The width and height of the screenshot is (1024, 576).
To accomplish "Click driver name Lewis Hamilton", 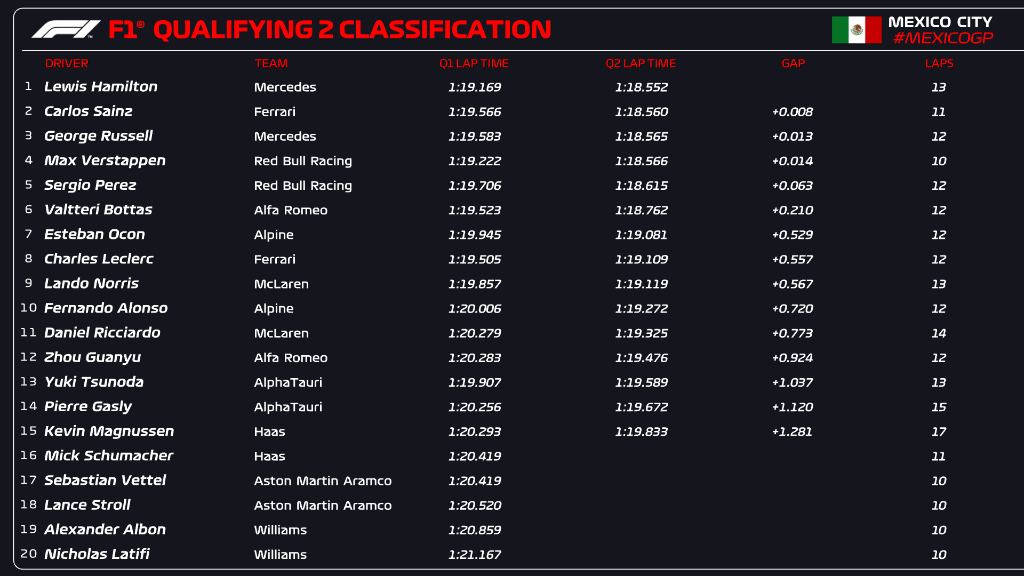I will pos(101,87).
